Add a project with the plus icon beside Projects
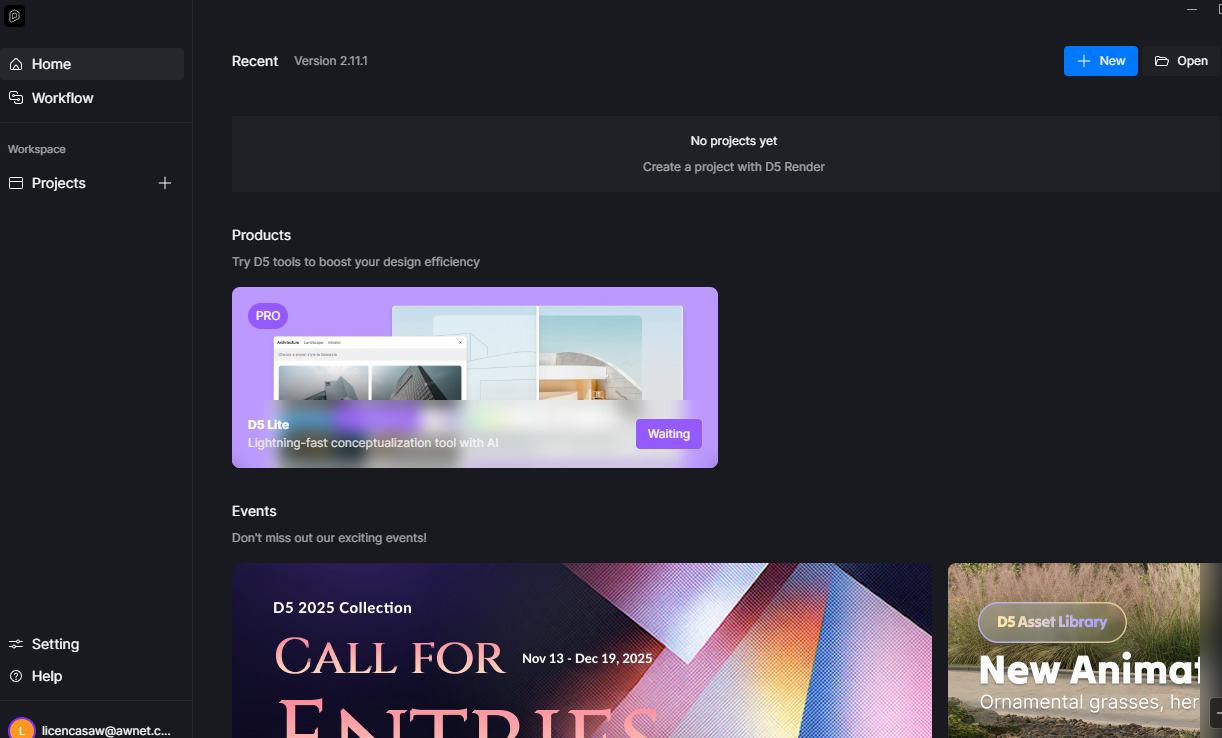Screen dimensions: 1222x738 (x=165, y=183)
